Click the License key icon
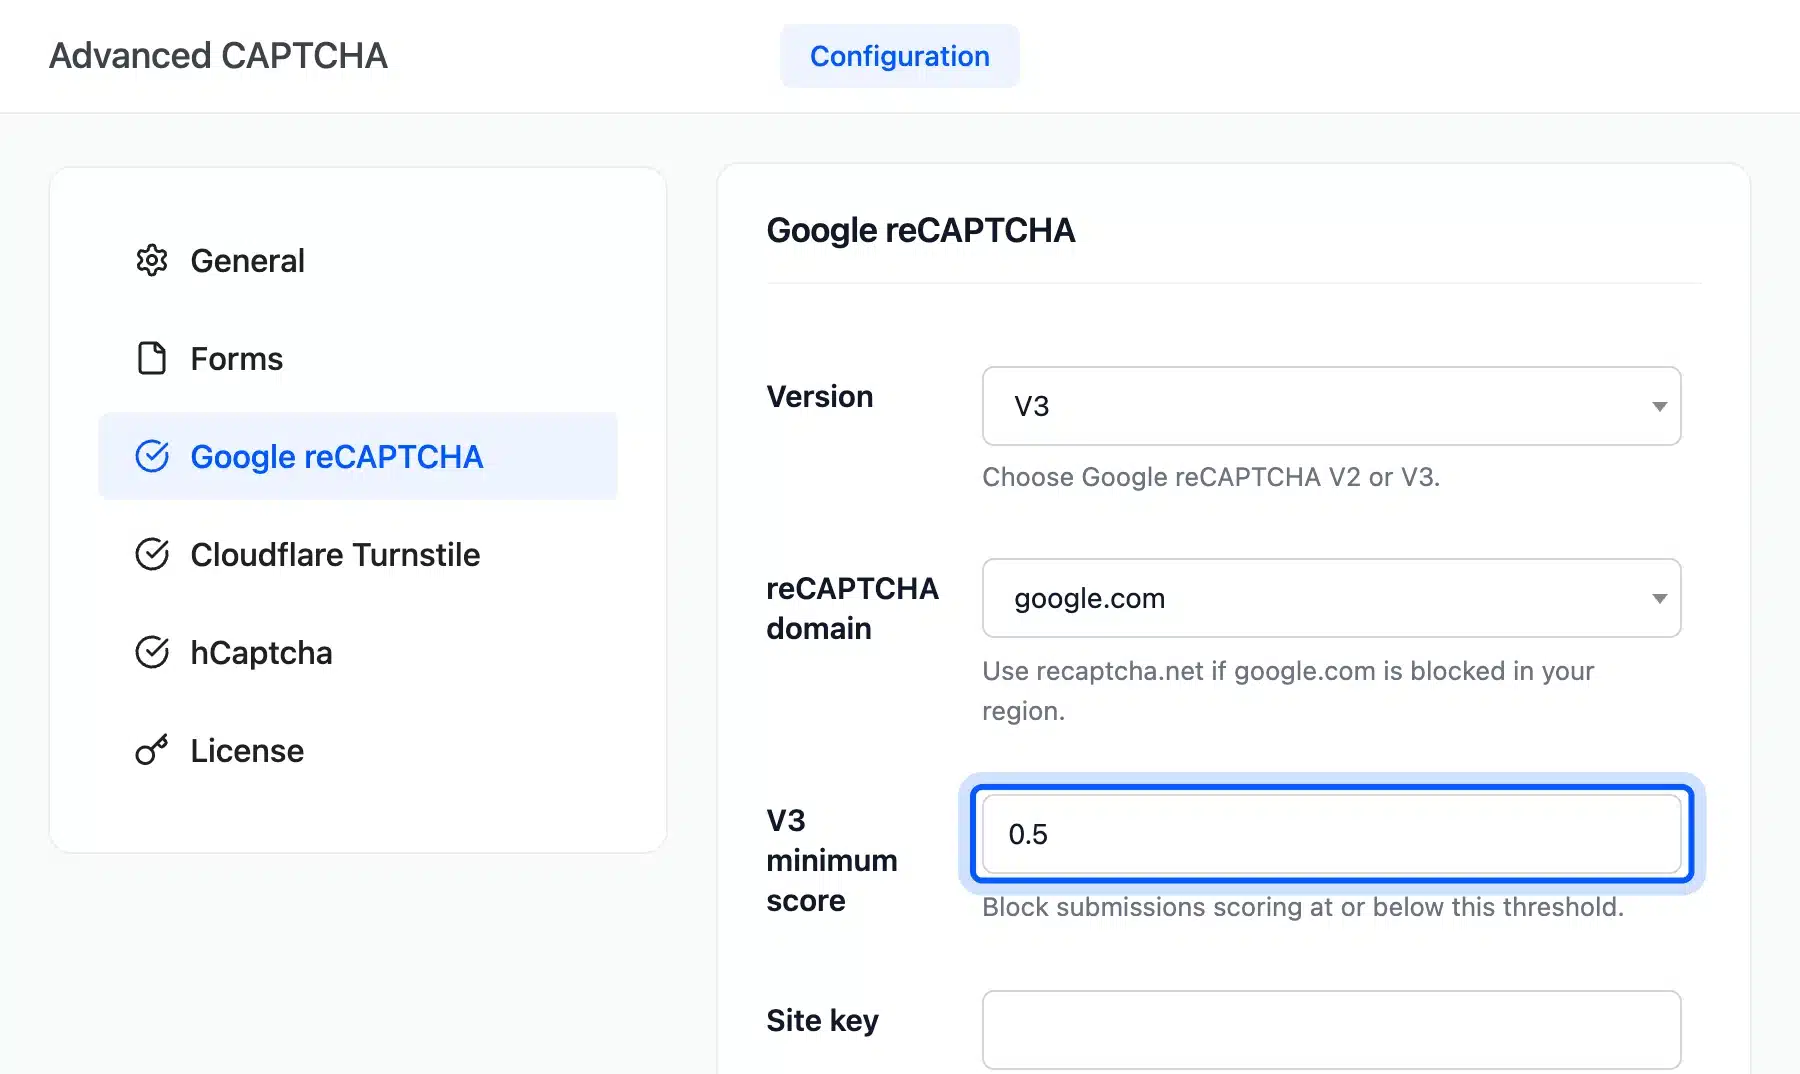This screenshot has height=1074, width=1800. [x=152, y=750]
